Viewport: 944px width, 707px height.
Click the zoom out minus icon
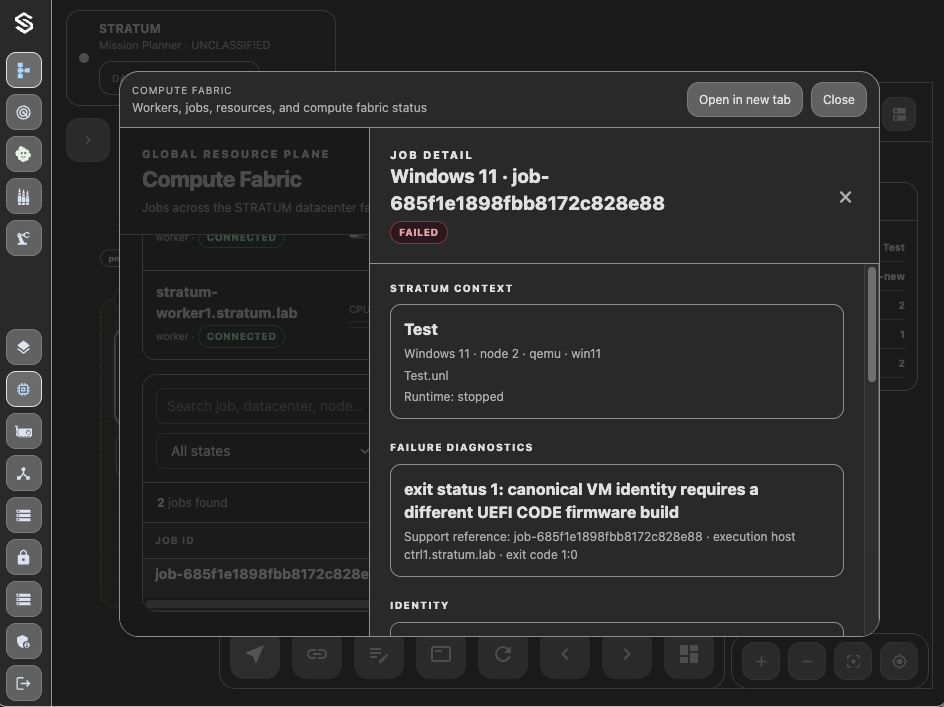tap(807, 662)
